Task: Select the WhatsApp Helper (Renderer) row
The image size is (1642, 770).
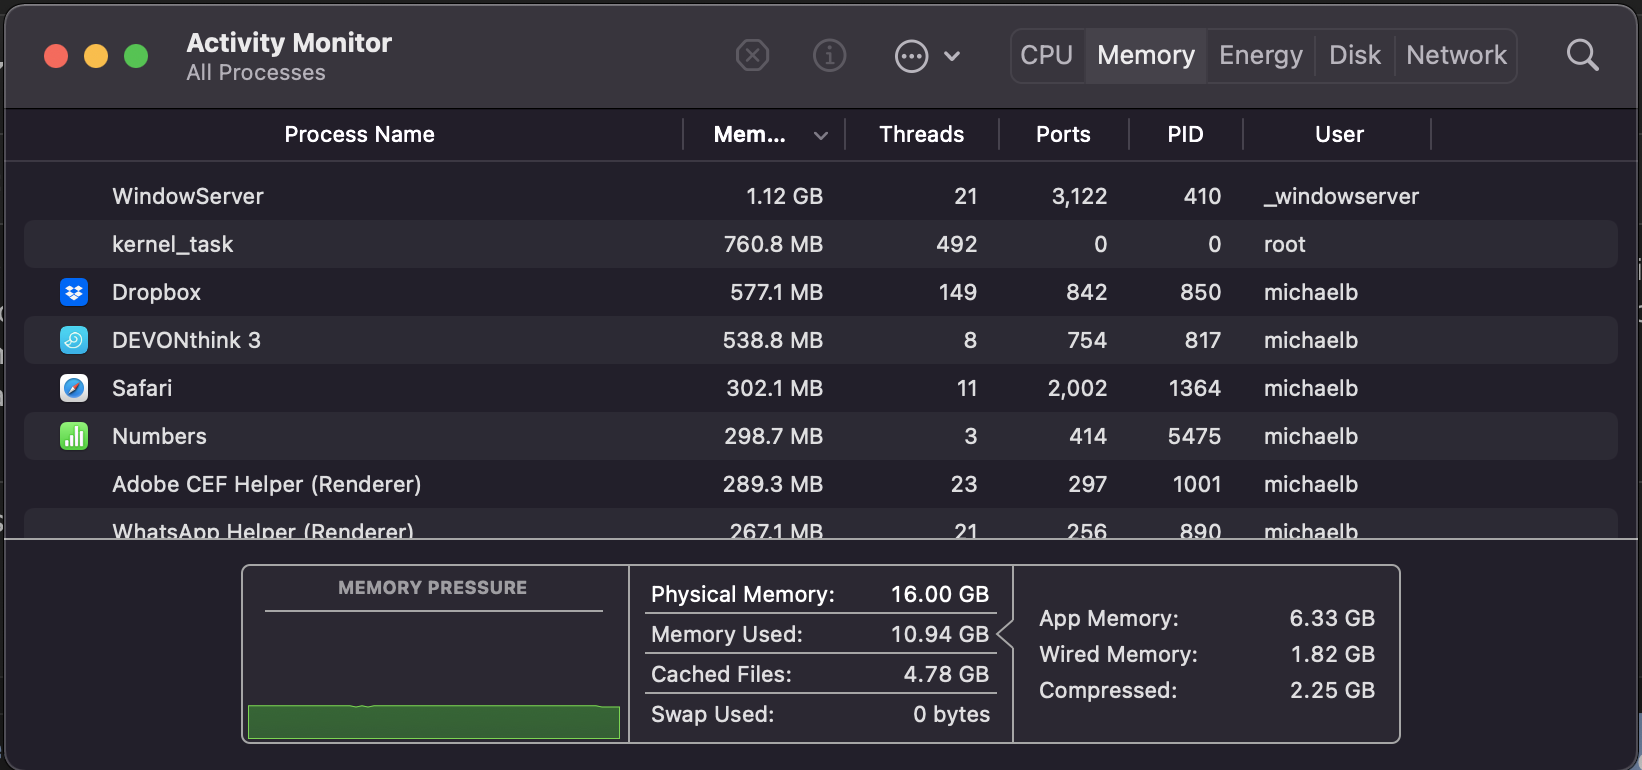Action: tap(820, 524)
